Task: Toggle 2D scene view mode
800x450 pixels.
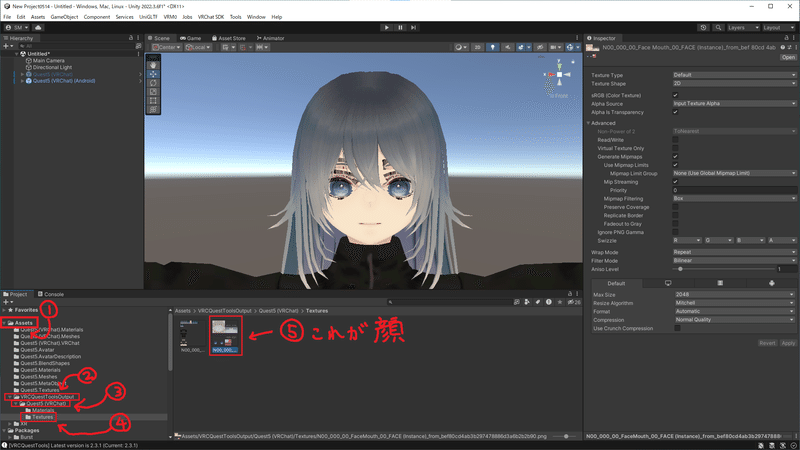Action: coord(477,47)
